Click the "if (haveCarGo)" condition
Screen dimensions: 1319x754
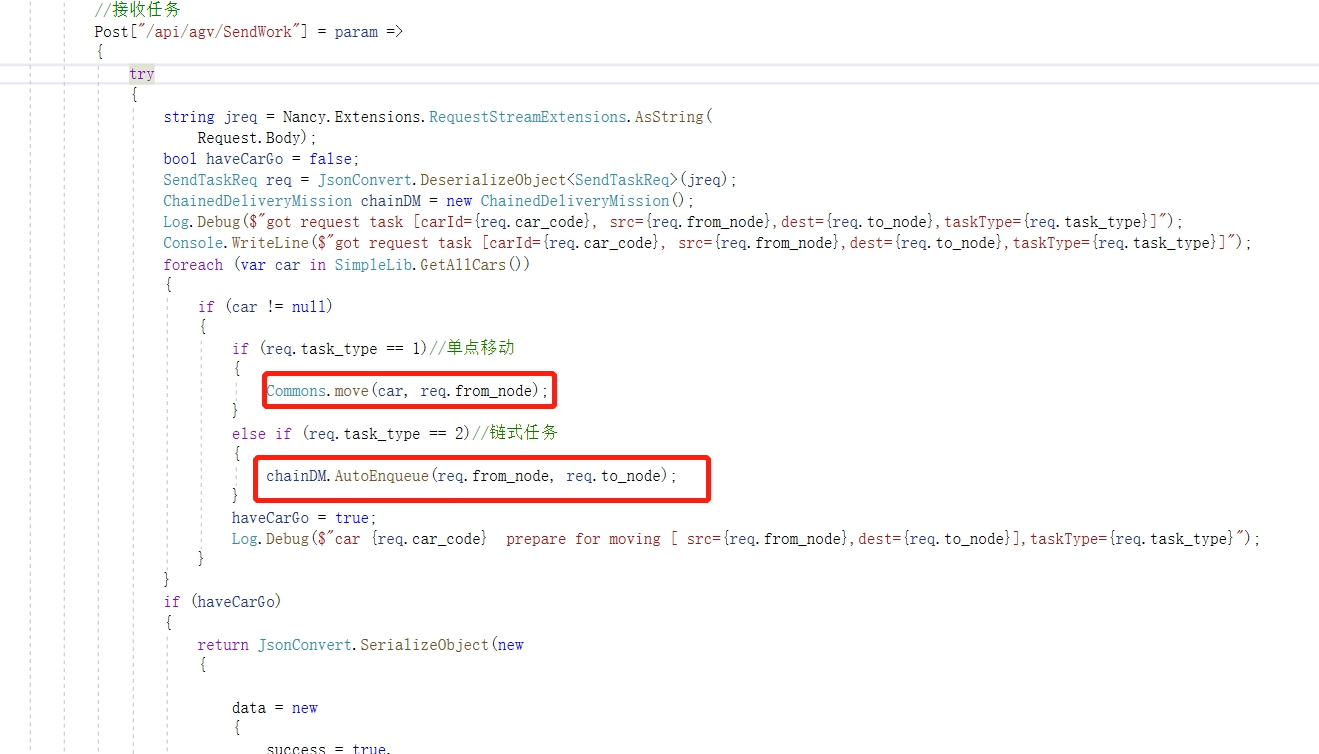pyautogui.click(x=223, y=602)
